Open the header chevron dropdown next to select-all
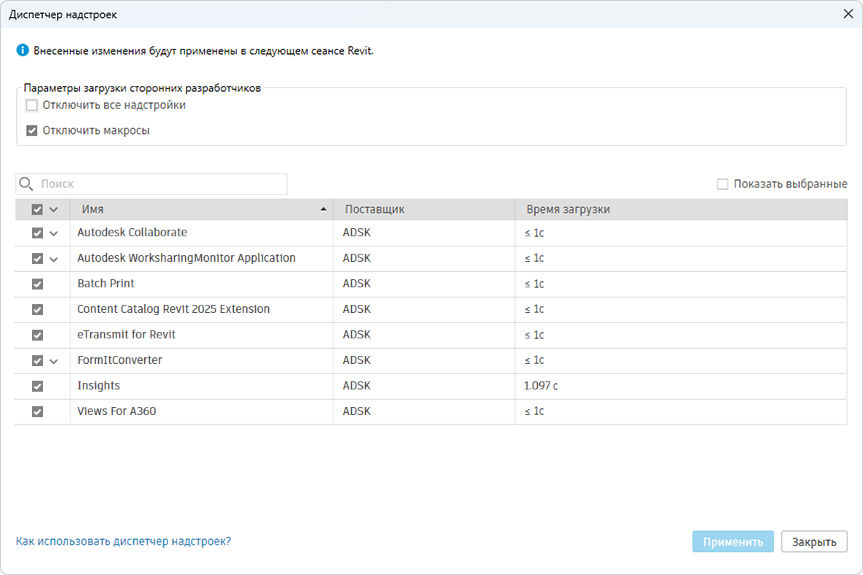Screen dimensions: 863x575 coord(53,210)
